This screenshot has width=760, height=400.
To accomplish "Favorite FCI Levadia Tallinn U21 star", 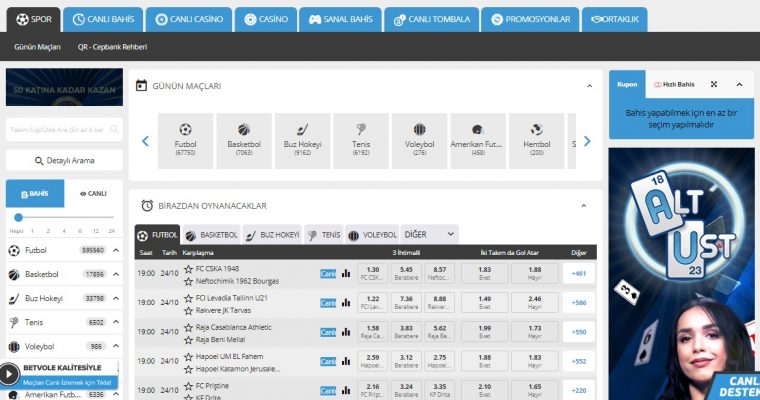I will point(189,298).
